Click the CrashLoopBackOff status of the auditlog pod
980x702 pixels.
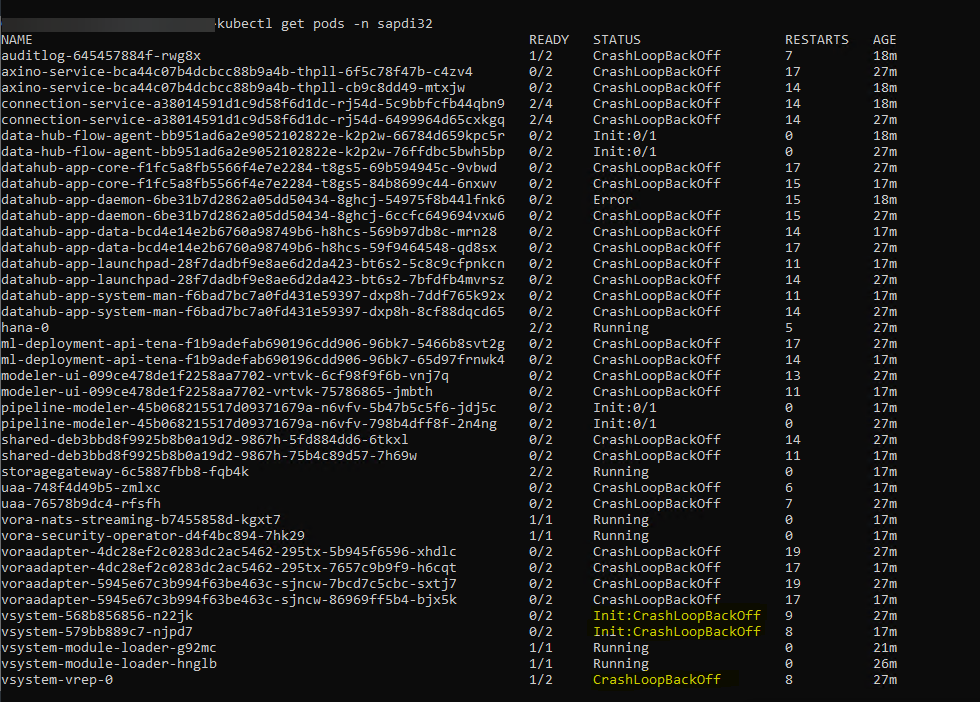pyautogui.click(x=657, y=56)
